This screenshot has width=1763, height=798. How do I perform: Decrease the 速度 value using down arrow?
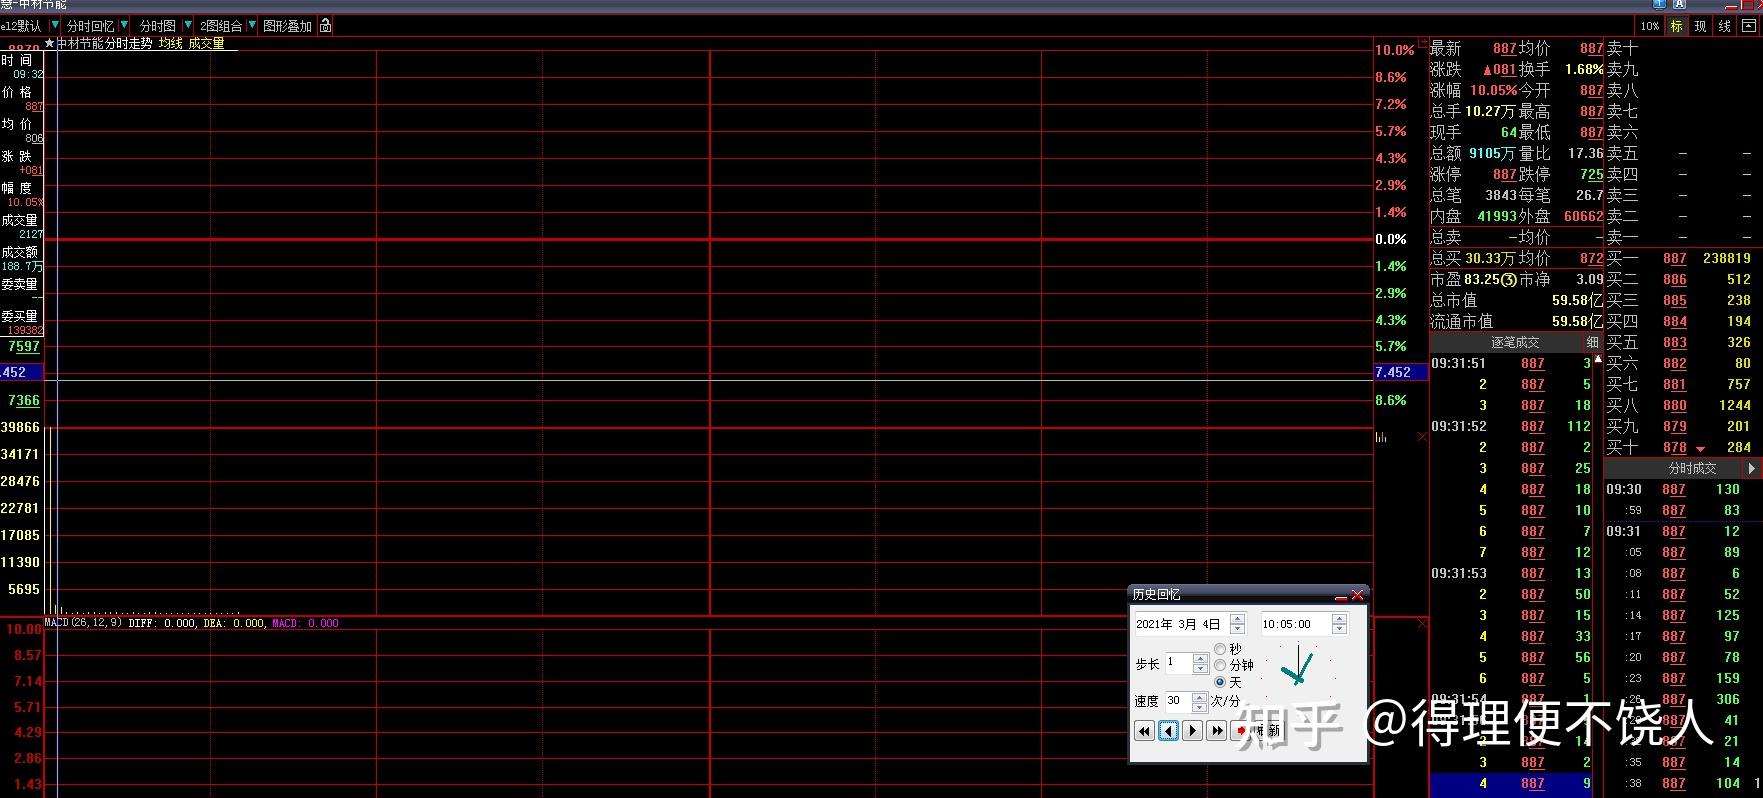click(1200, 706)
